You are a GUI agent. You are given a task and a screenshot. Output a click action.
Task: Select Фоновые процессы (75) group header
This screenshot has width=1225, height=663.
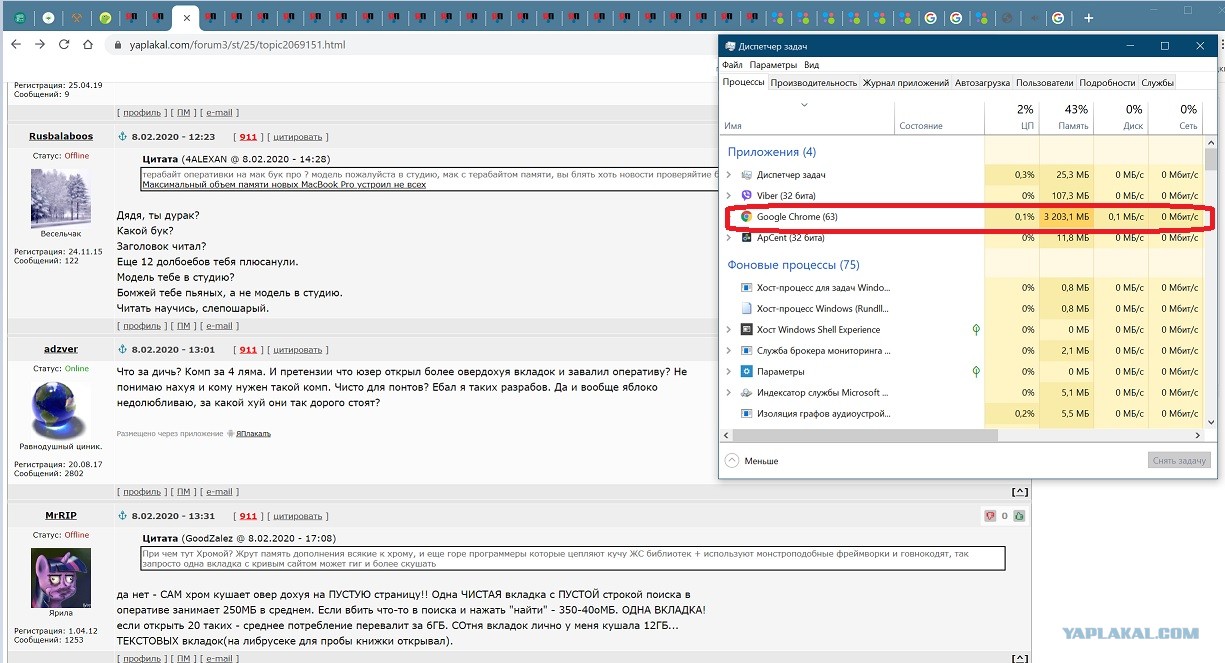[x=793, y=265]
